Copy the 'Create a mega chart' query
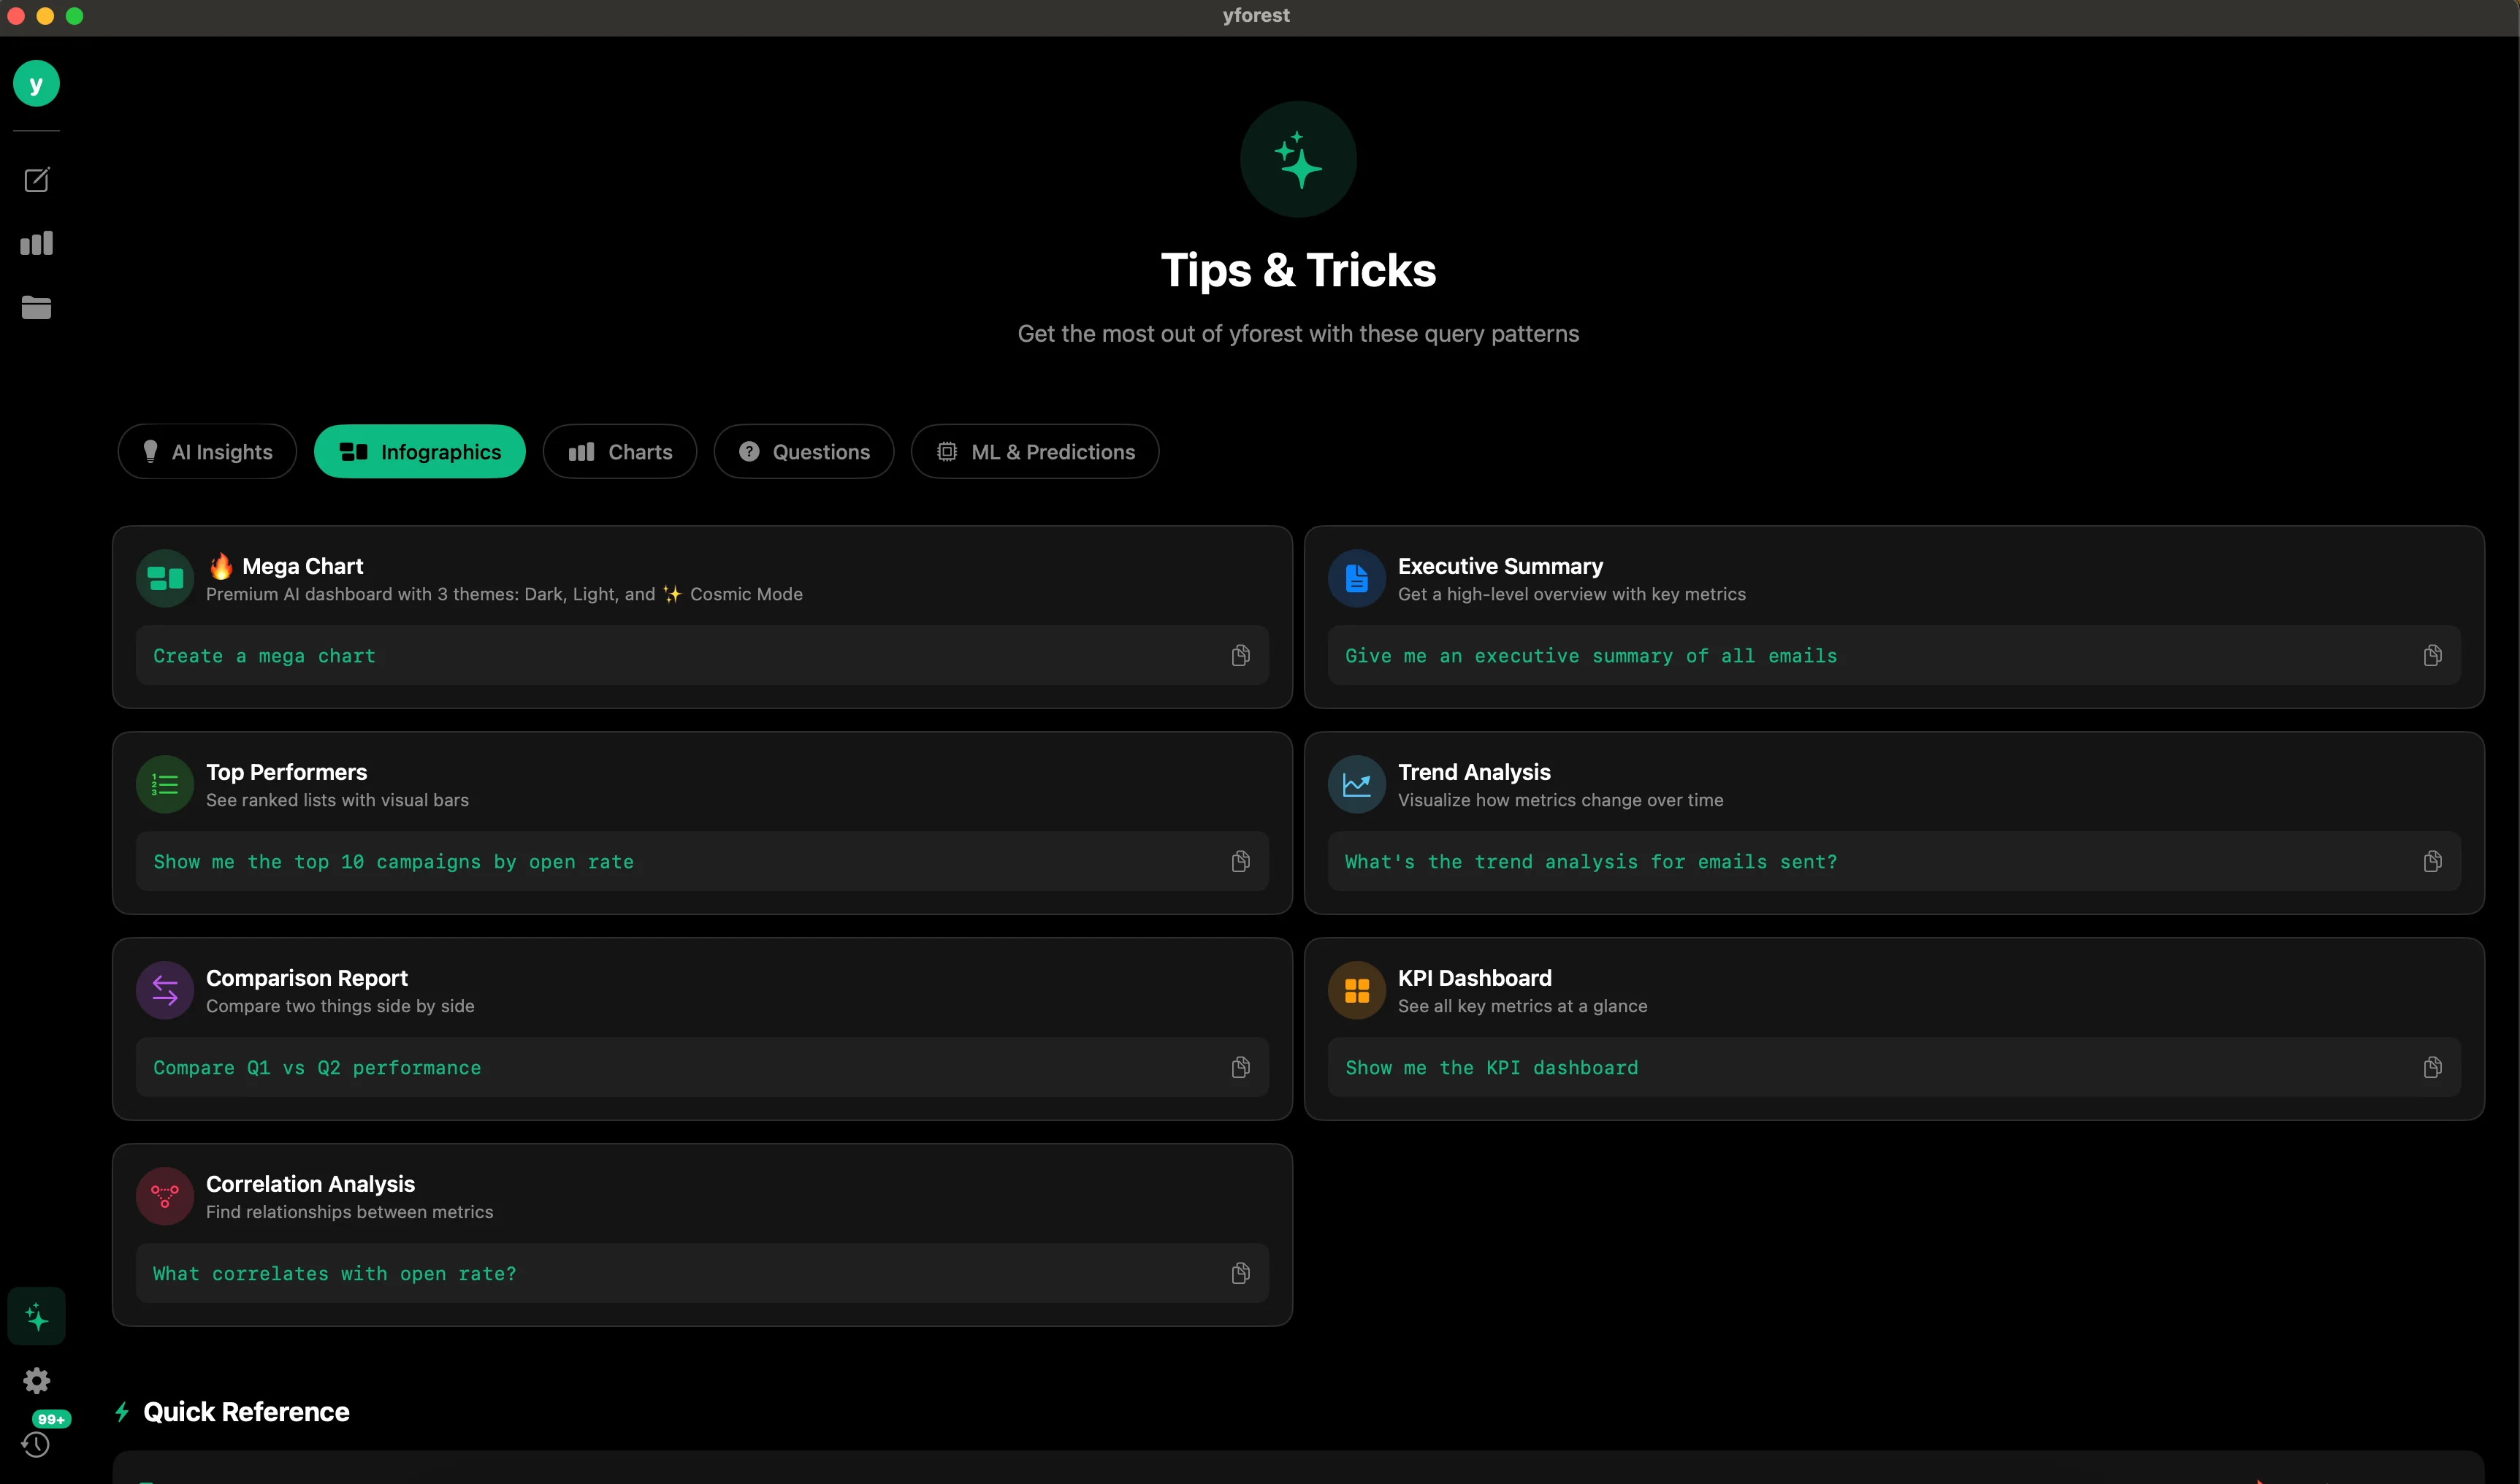 [x=1240, y=656]
